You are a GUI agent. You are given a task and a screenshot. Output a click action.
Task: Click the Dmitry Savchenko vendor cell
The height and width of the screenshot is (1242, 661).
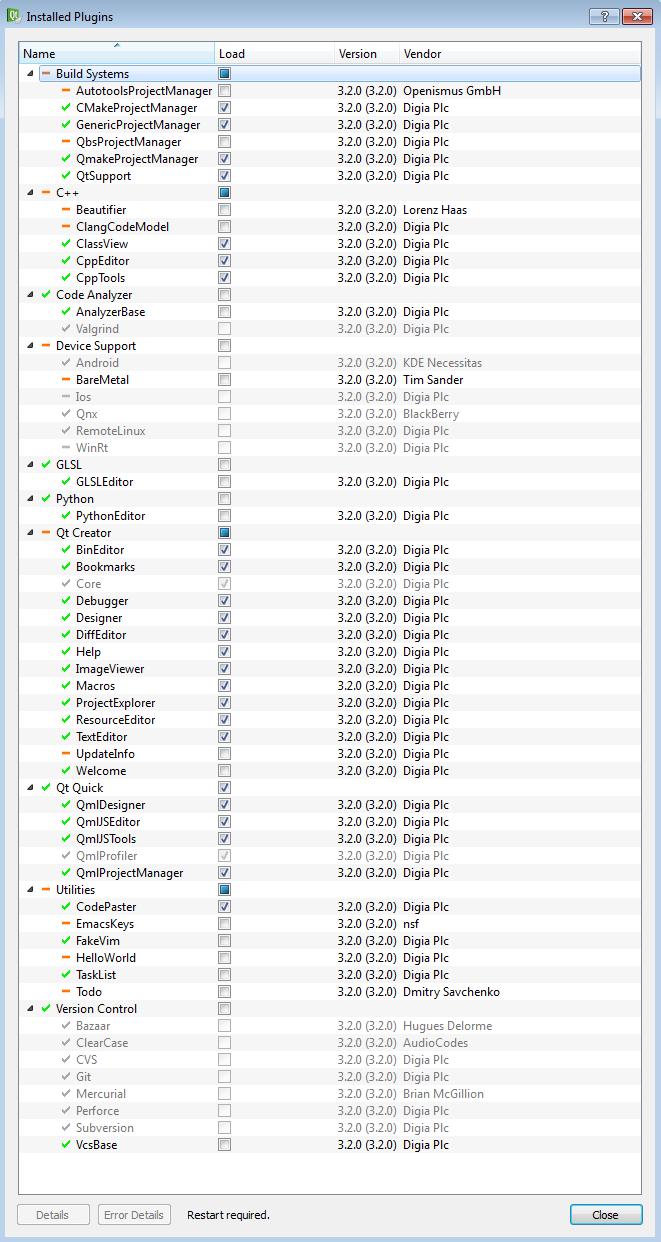[451, 992]
